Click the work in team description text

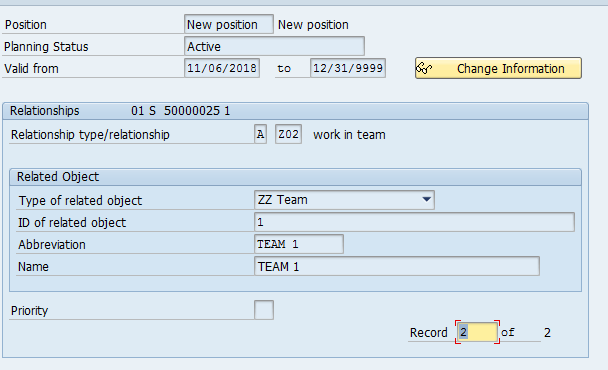[x=349, y=135]
